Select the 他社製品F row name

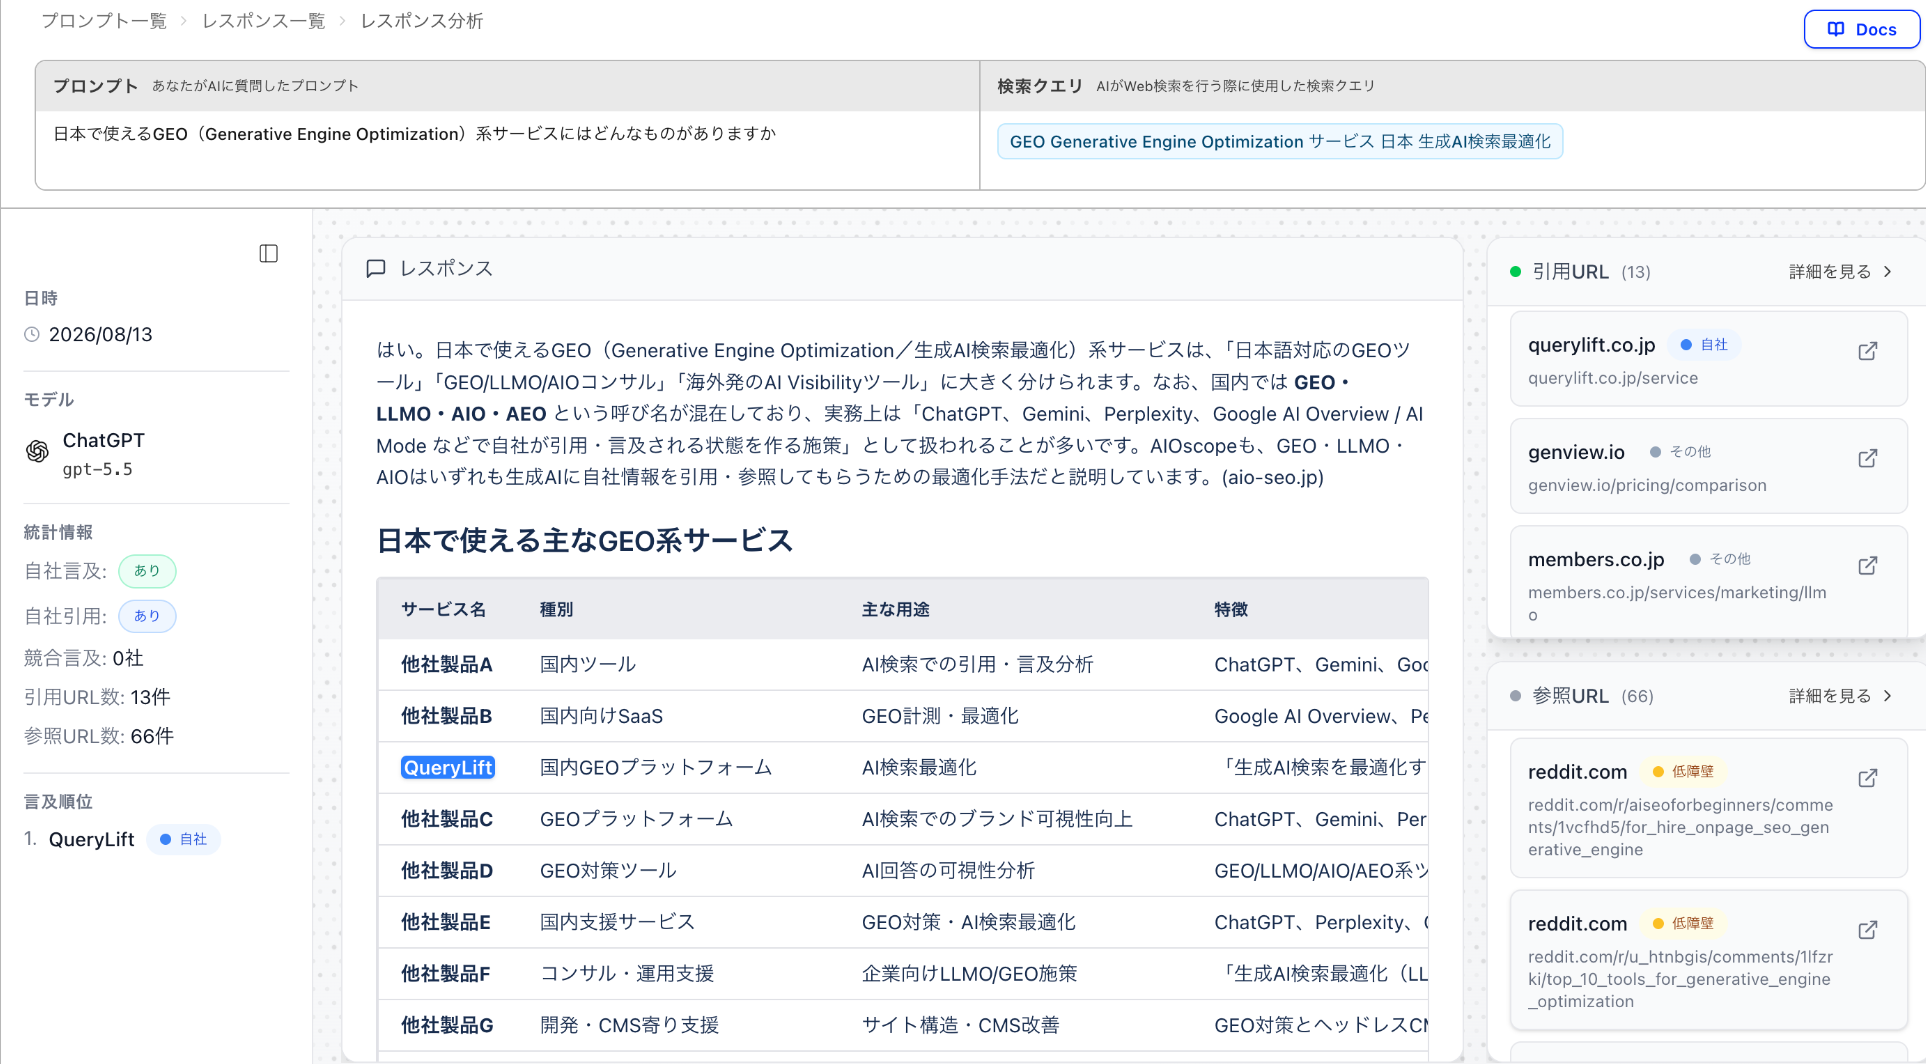coord(446,974)
